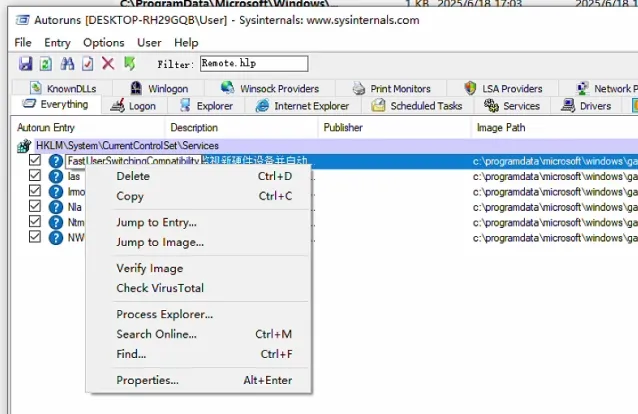638x414 pixels.
Task: Choose Find in the context menu
Action: (x=199, y=354)
